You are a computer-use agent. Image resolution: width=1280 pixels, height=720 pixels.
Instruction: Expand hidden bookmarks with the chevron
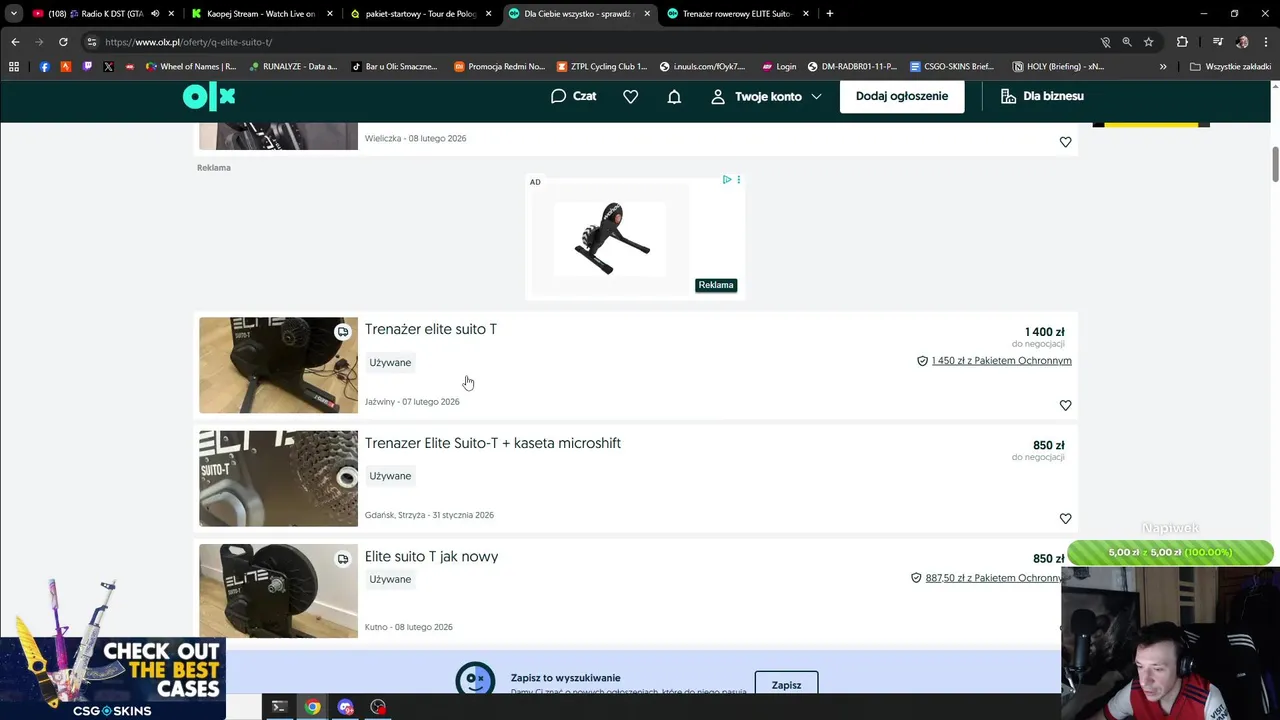point(1163,67)
